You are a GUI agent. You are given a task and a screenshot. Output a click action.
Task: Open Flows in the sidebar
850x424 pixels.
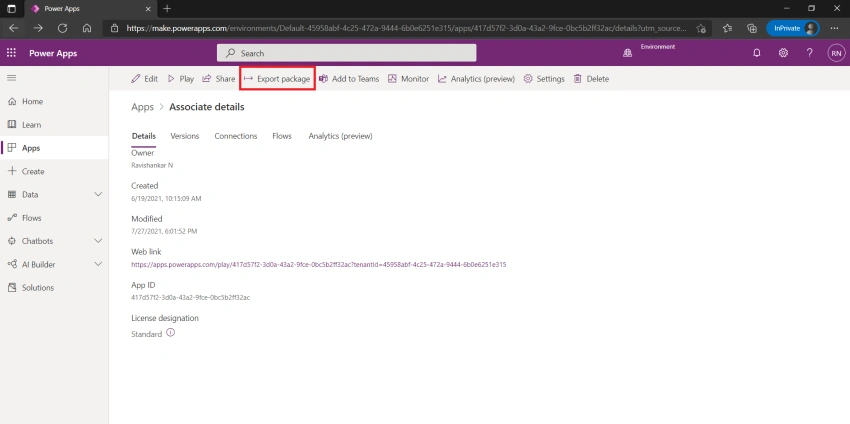(54, 218)
